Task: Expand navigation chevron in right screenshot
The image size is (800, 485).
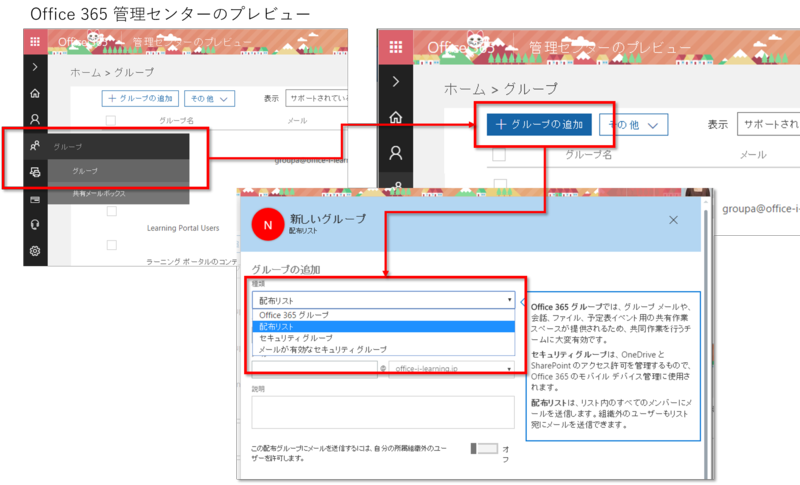Action: (396, 82)
